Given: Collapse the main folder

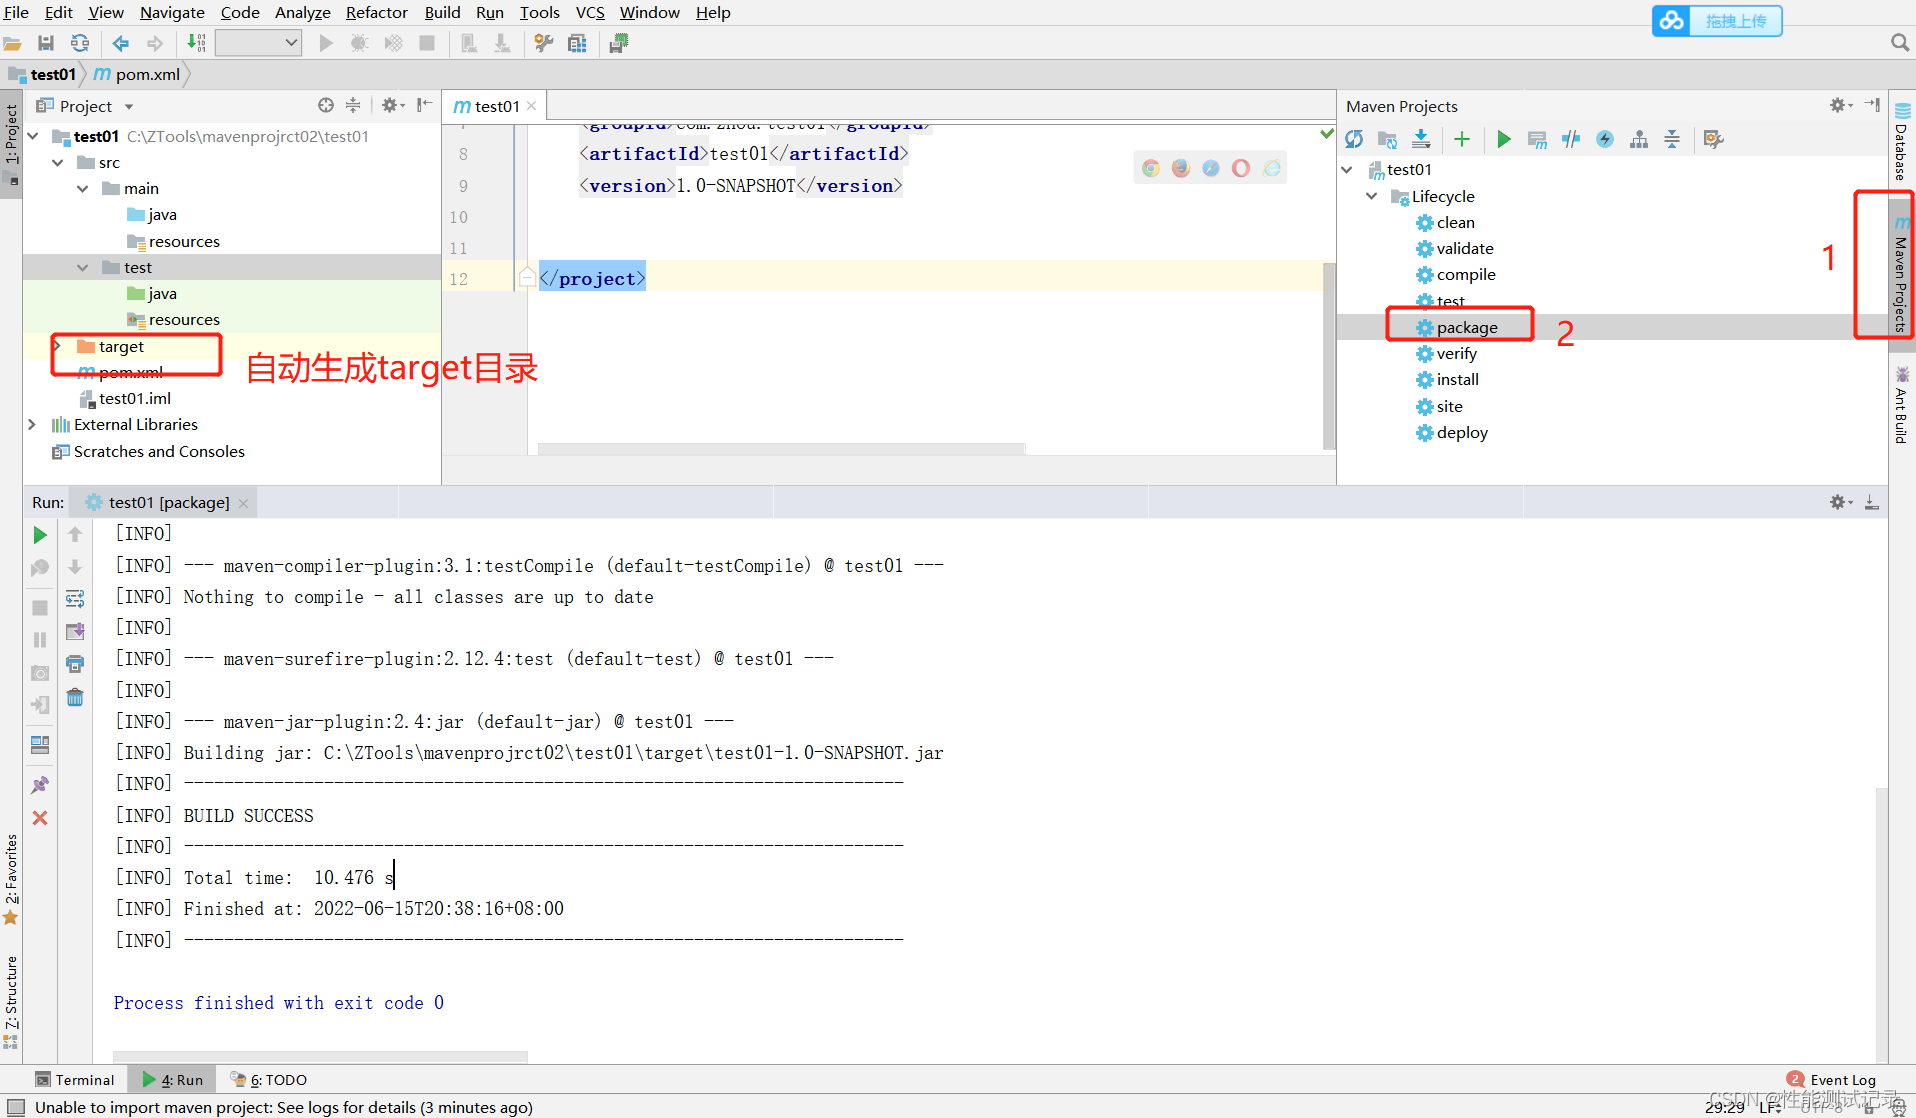Looking at the screenshot, I should (x=83, y=189).
